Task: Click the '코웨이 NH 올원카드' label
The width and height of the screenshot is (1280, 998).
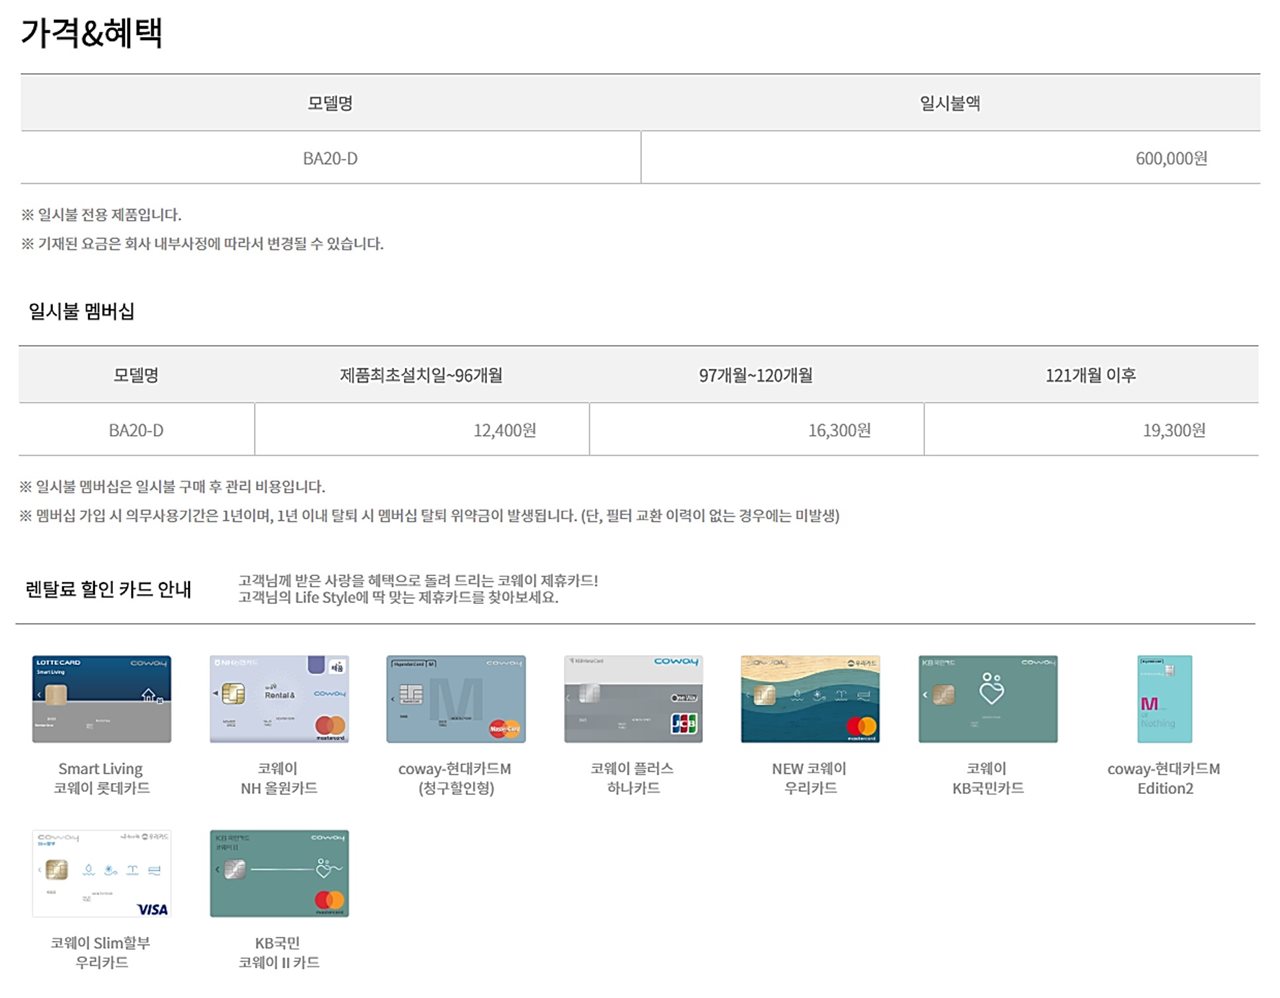Action: click(279, 778)
